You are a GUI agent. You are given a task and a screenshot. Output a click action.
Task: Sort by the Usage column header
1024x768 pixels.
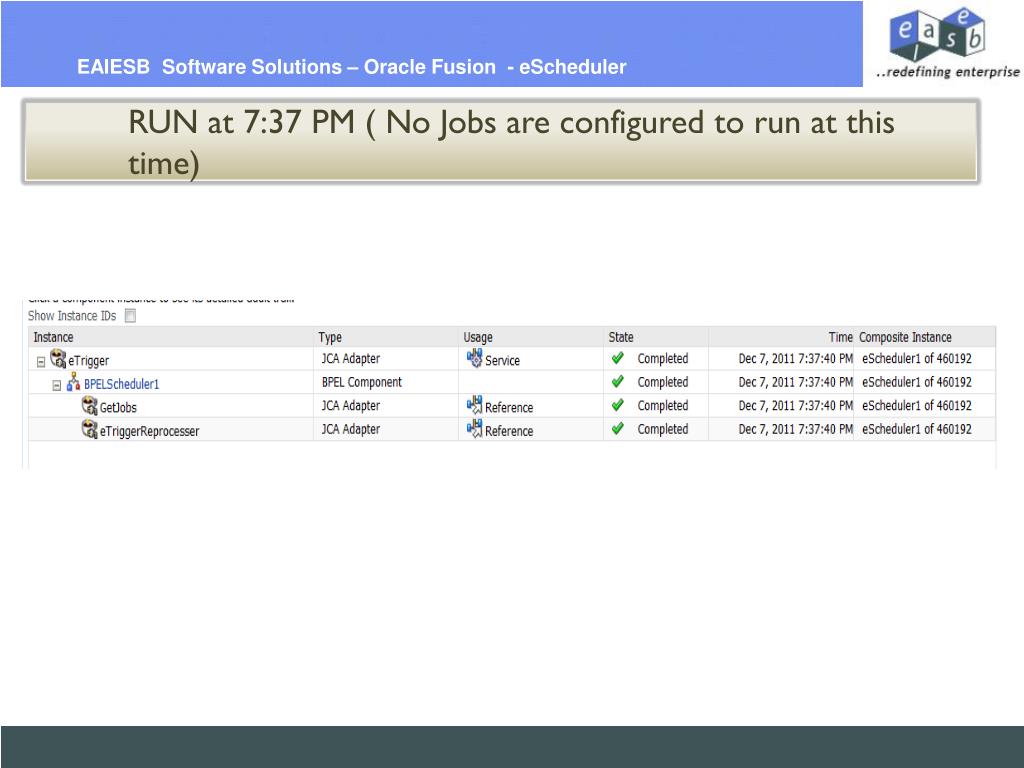pos(478,337)
